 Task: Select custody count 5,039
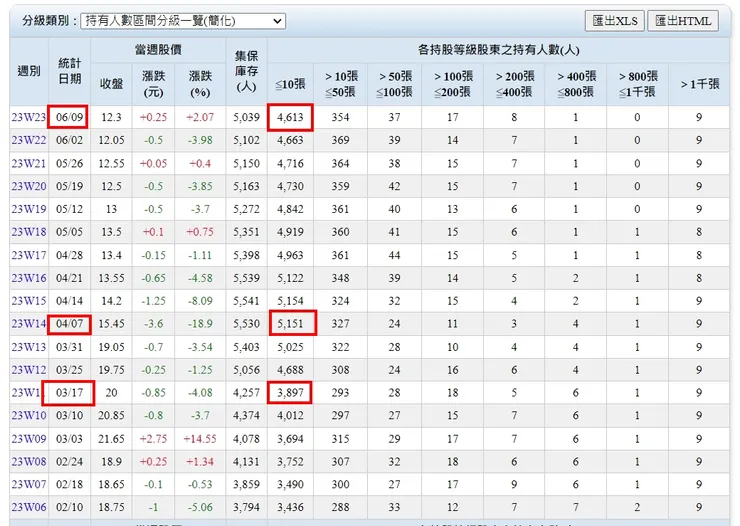tap(246, 117)
